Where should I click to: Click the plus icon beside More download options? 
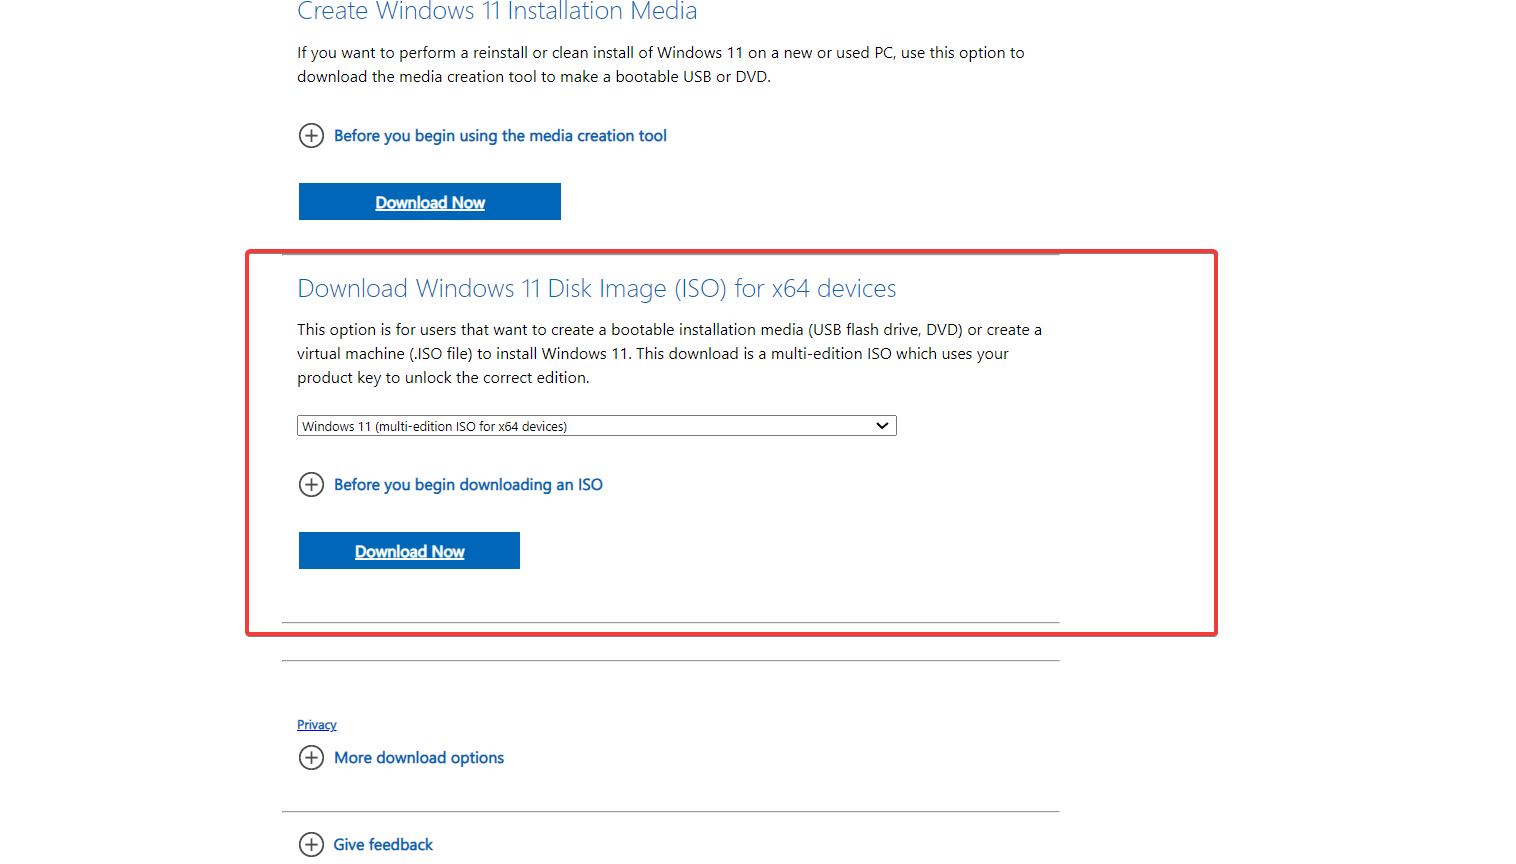(311, 758)
